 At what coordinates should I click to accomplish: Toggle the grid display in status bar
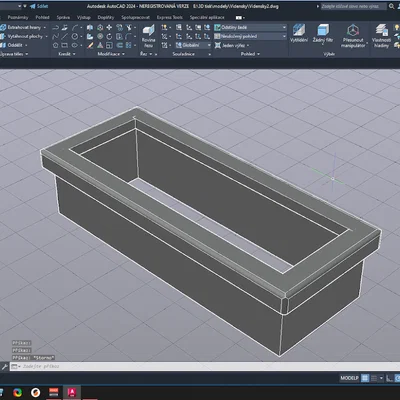click(365, 378)
